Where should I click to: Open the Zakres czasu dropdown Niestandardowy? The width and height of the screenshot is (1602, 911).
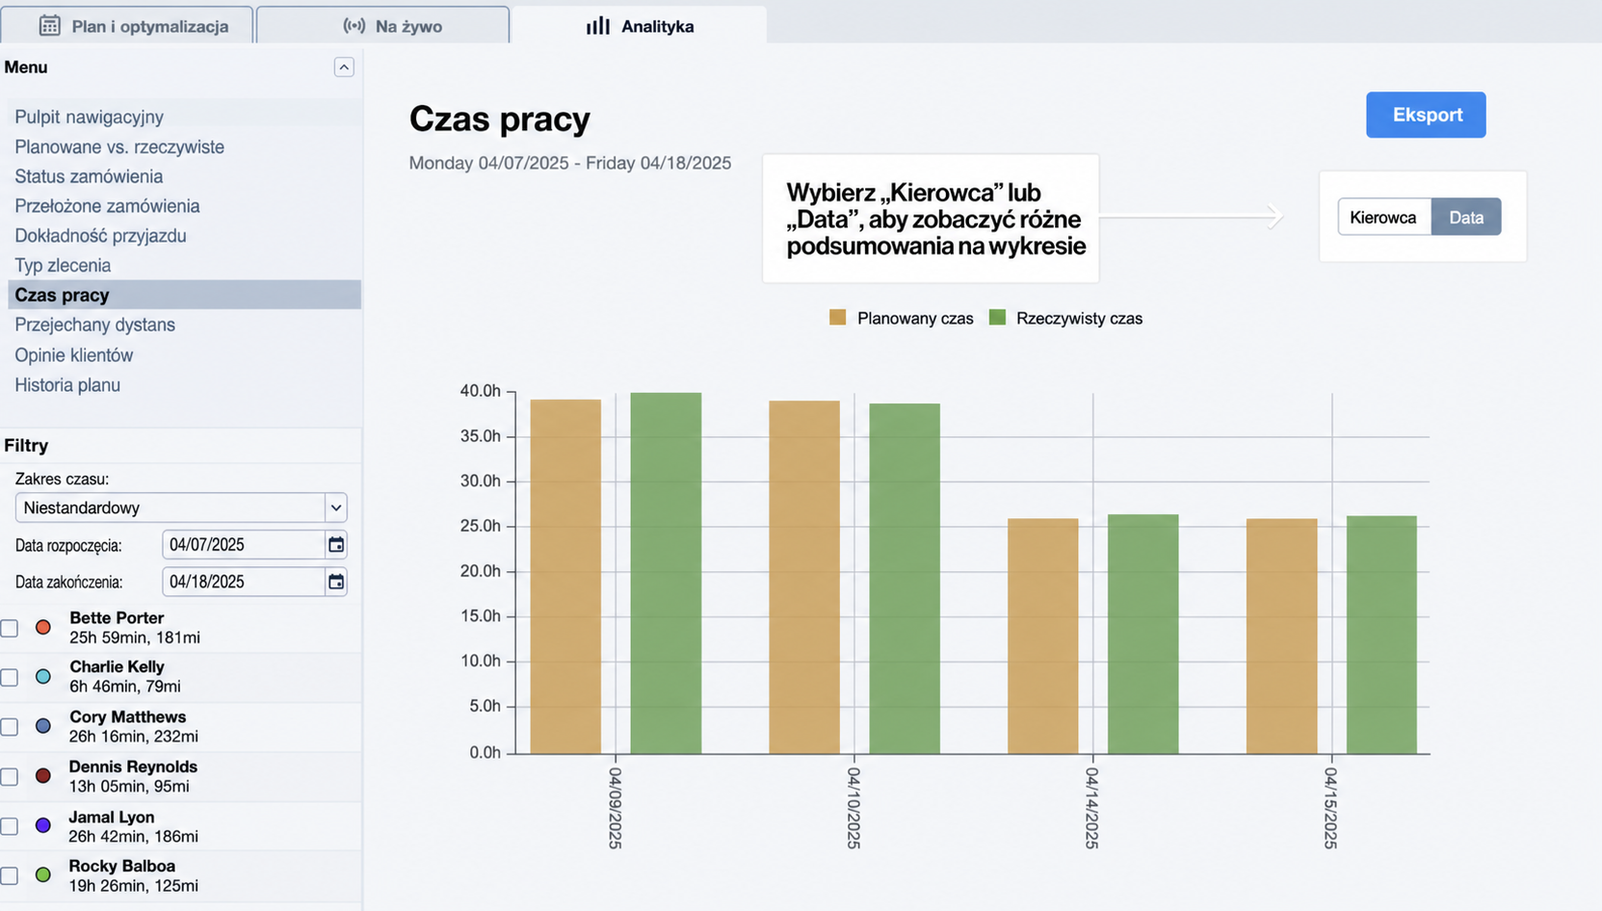coord(181,508)
